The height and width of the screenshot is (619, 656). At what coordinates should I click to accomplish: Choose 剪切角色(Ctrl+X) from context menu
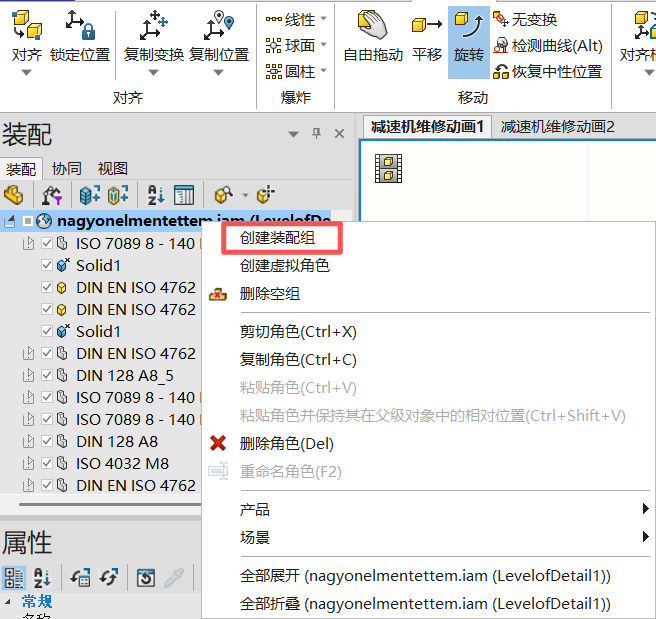[x=298, y=332]
